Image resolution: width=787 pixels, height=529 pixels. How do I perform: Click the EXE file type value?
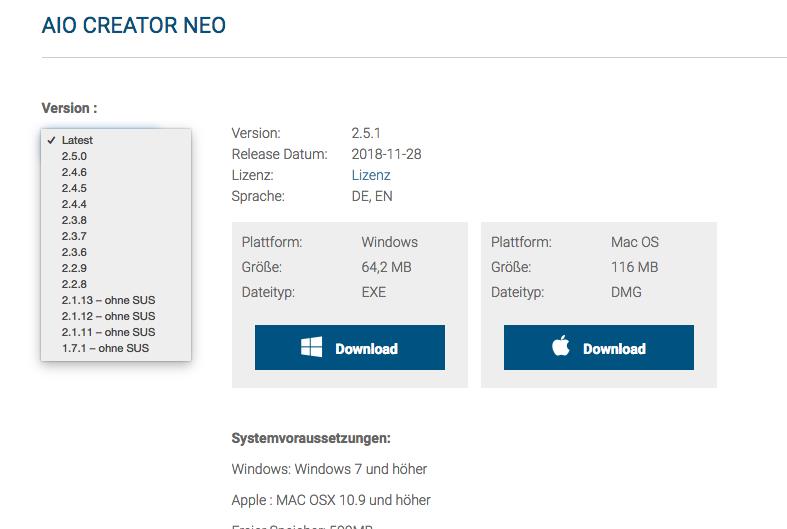point(374,292)
